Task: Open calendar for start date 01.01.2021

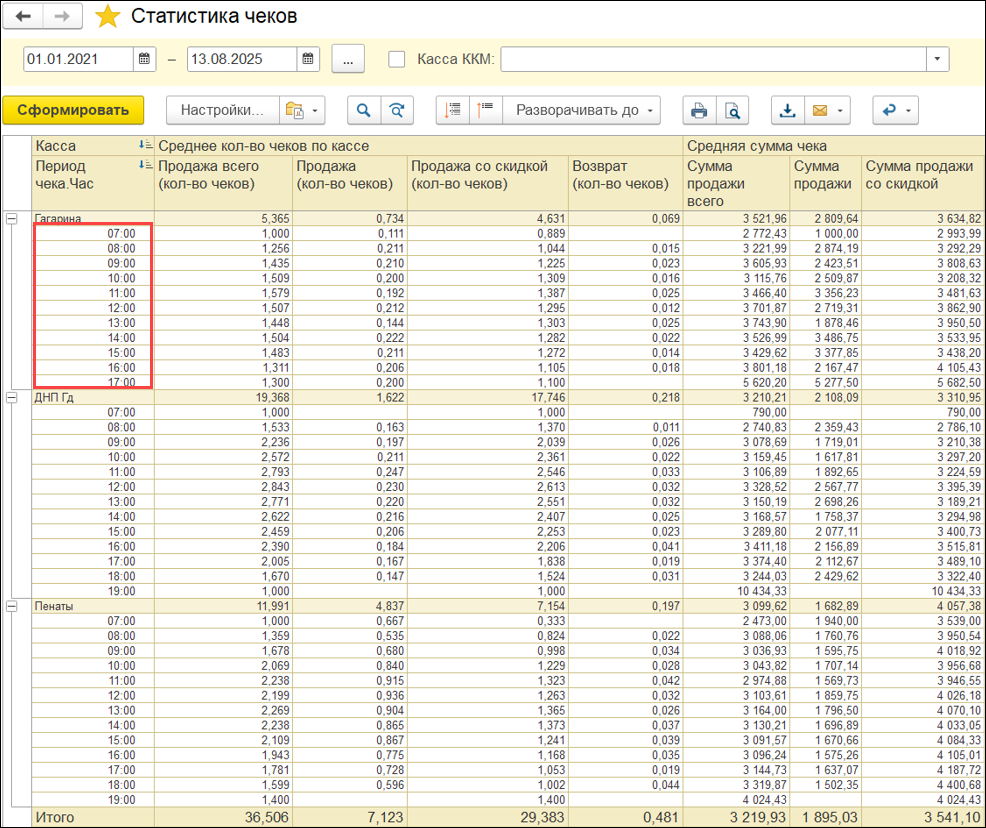Action: [x=146, y=59]
